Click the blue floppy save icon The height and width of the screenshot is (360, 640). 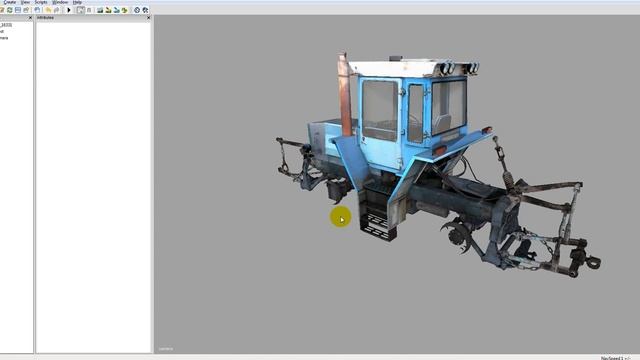[18, 10]
